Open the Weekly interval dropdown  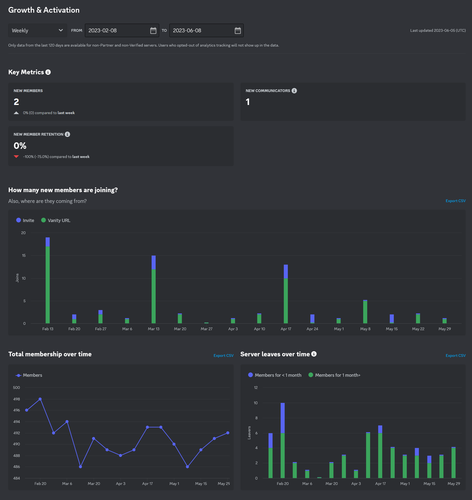coord(37,30)
